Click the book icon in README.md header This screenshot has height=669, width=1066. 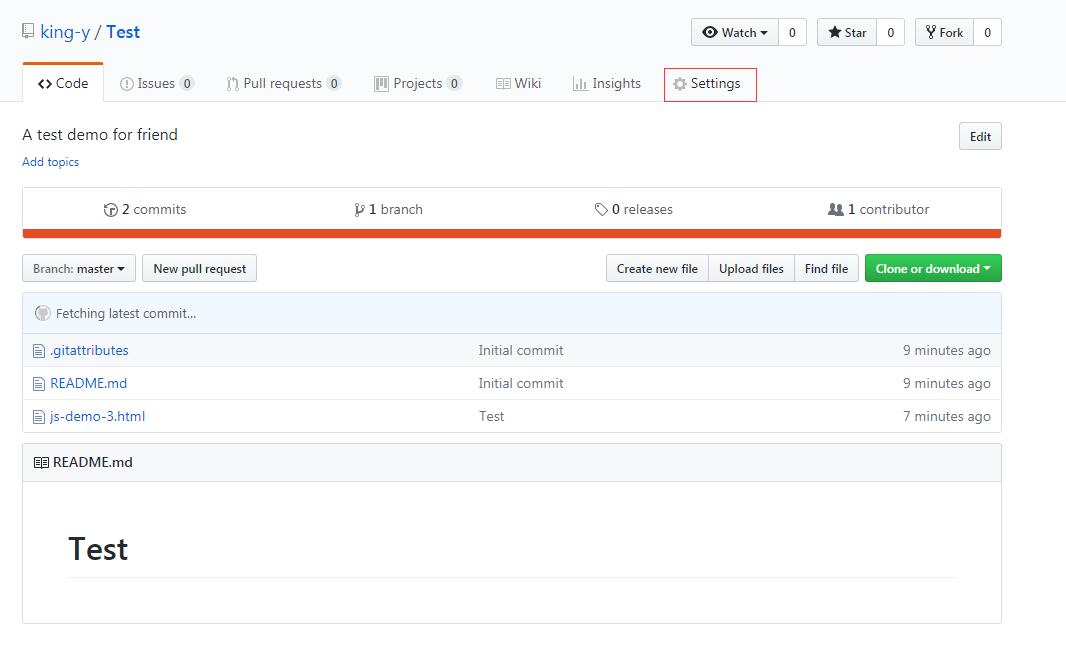point(41,462)
